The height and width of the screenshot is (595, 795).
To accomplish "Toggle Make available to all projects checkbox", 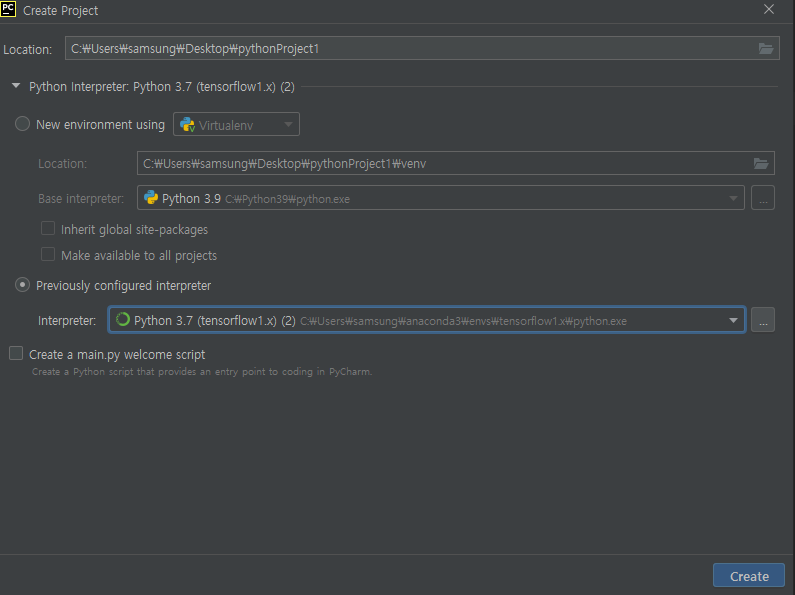I will point(48,254).
